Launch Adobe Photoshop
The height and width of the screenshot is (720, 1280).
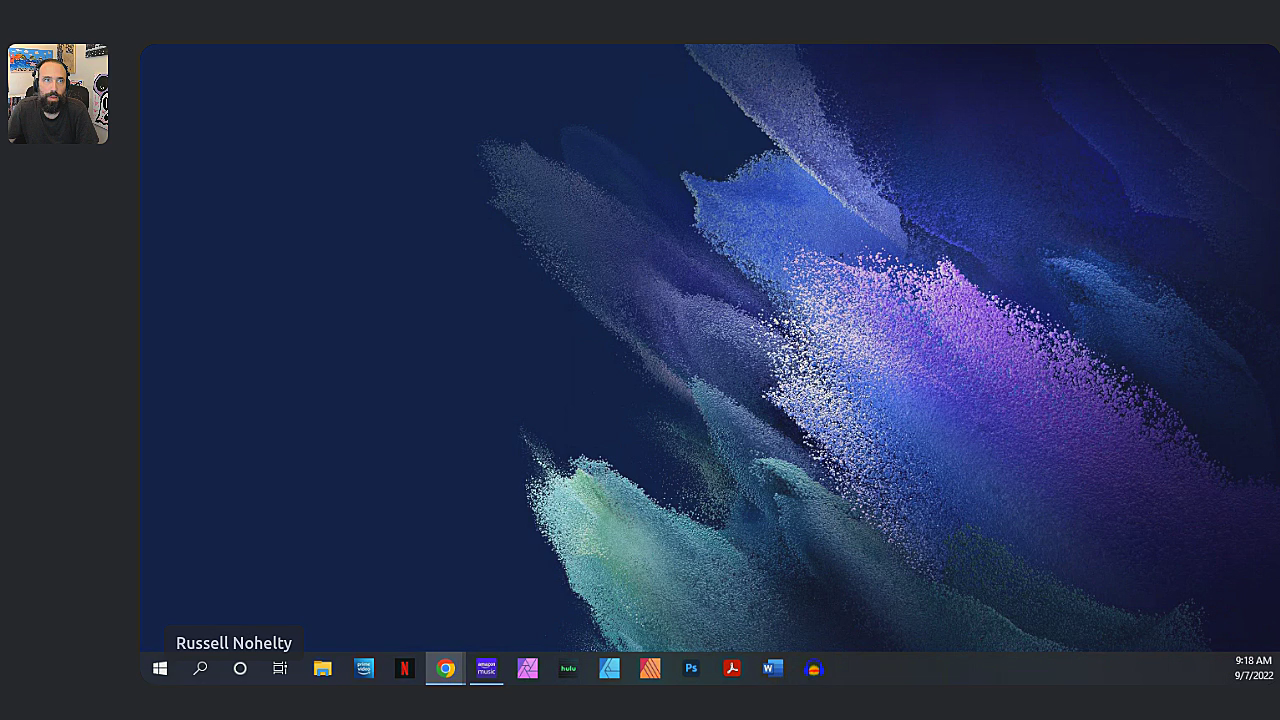pos(691,668)
